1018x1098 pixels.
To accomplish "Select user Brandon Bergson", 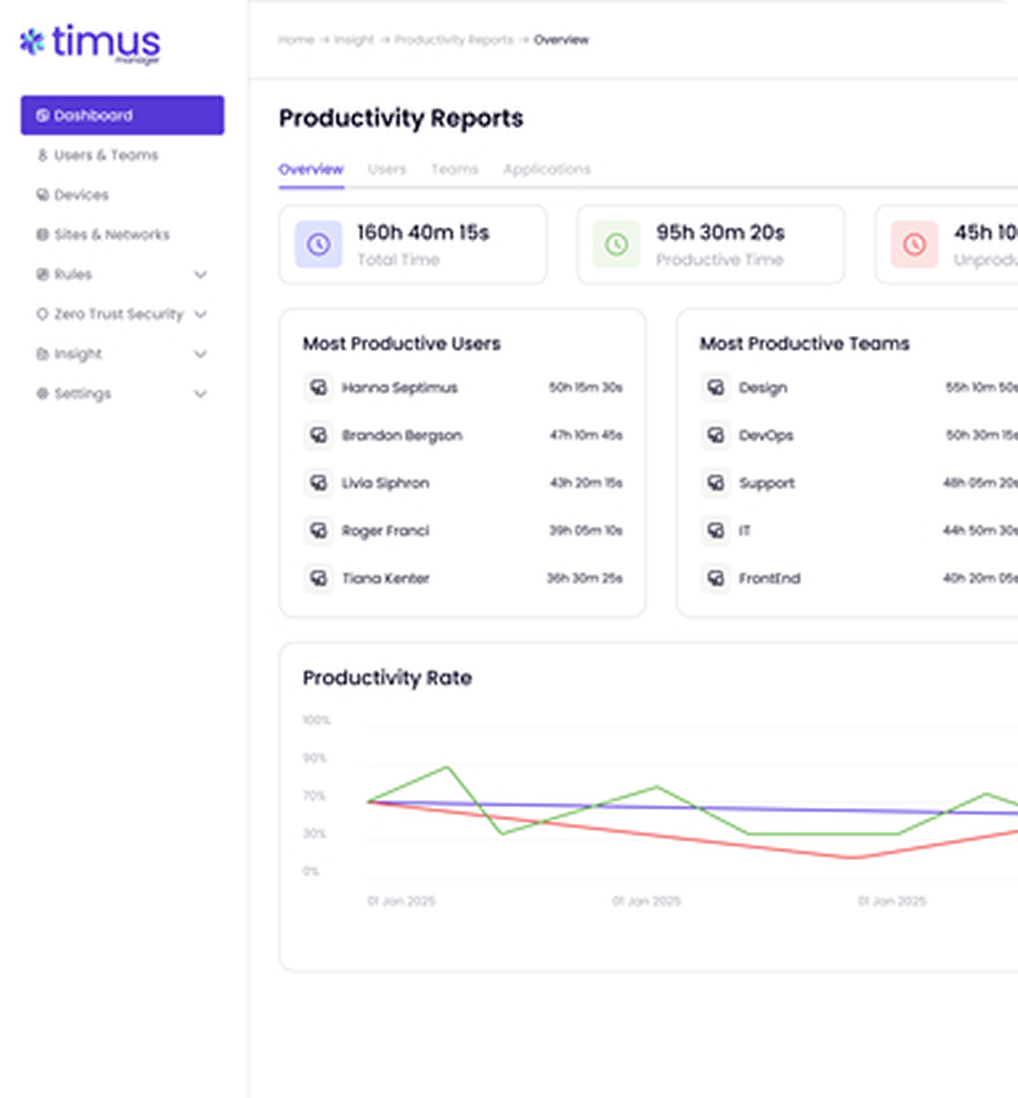I will (x=402, y=436).
